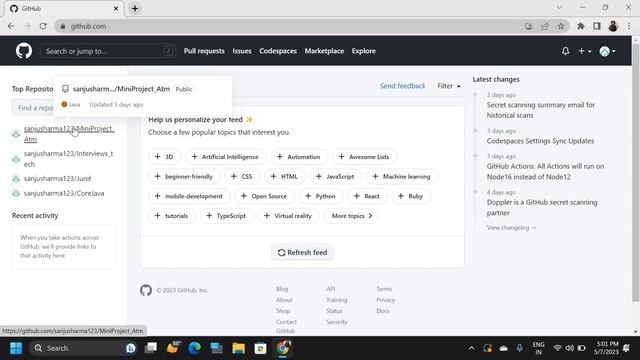Add the 3D topic

[164, 157]
